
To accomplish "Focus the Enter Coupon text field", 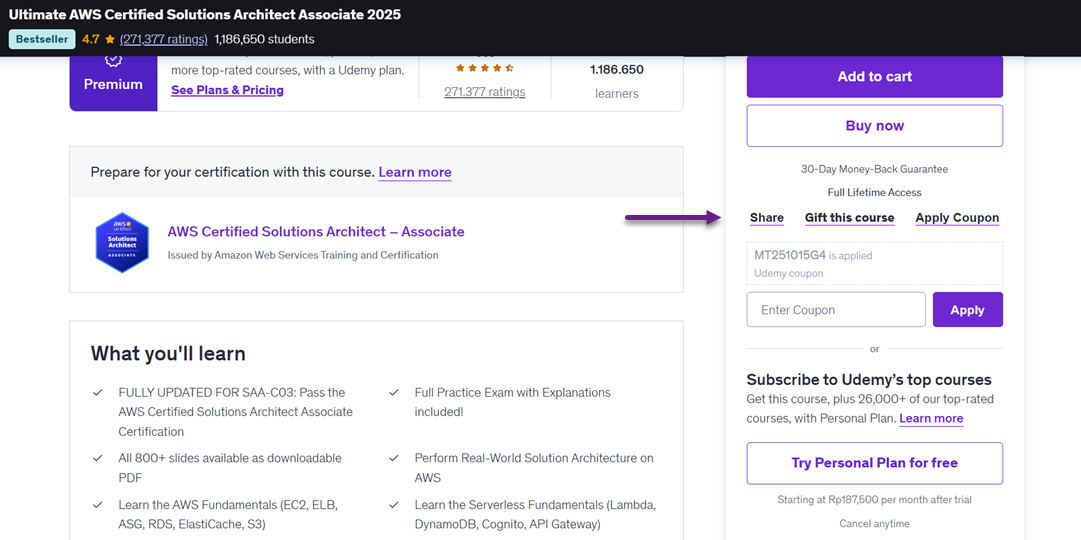I will click(x=836, y=310).
